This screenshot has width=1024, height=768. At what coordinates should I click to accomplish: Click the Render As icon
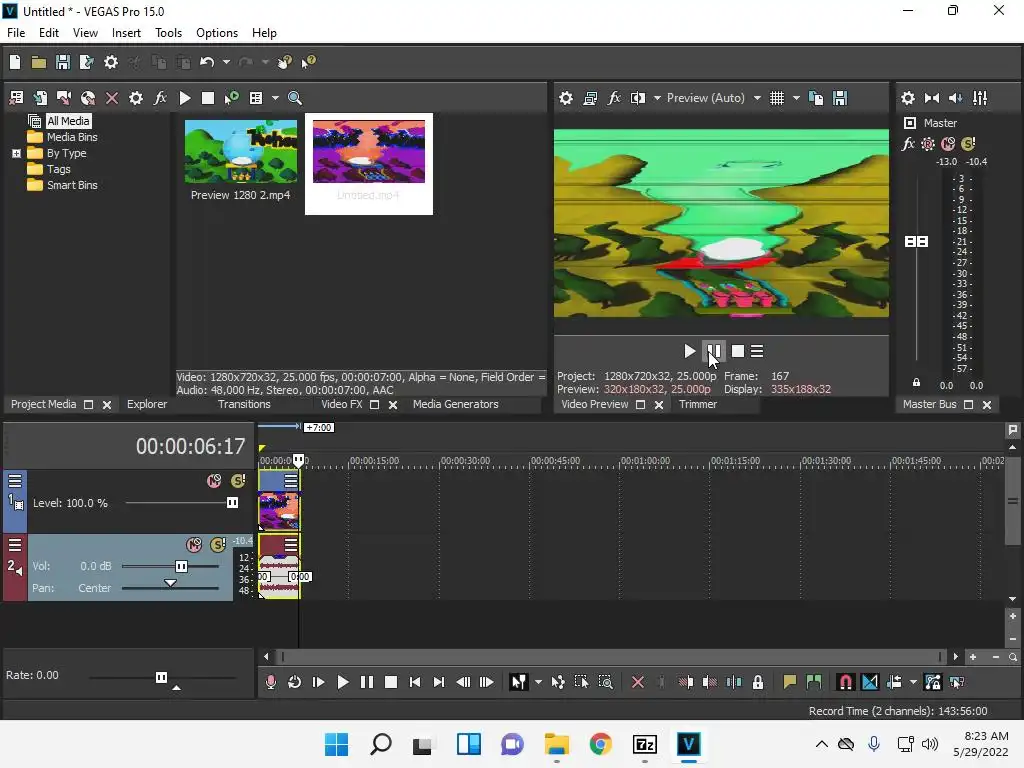click(x=86, y=62)
